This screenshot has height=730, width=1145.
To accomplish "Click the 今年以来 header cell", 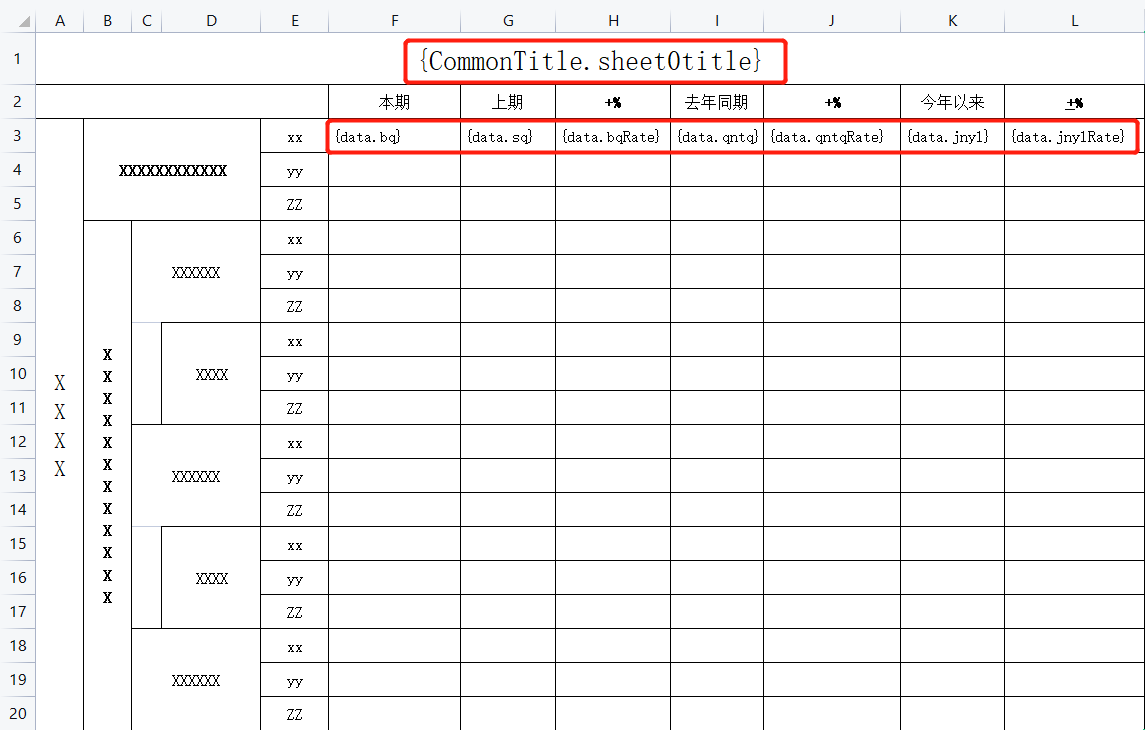I will pyautogui.click(x=951, y=101).
